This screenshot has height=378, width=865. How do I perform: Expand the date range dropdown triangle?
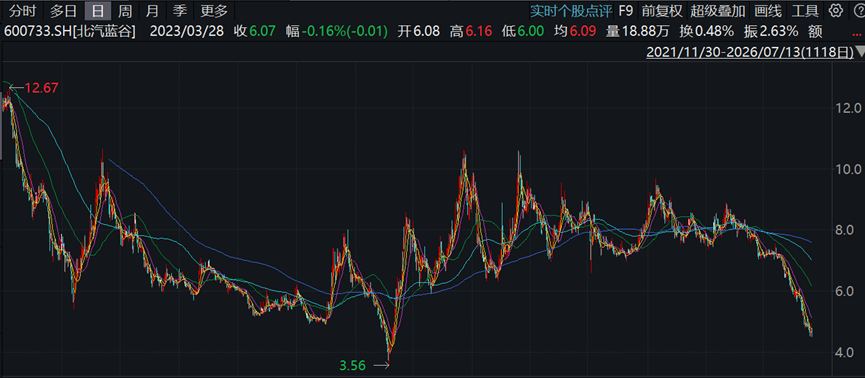pyautogui.click(x=860, y=52)
